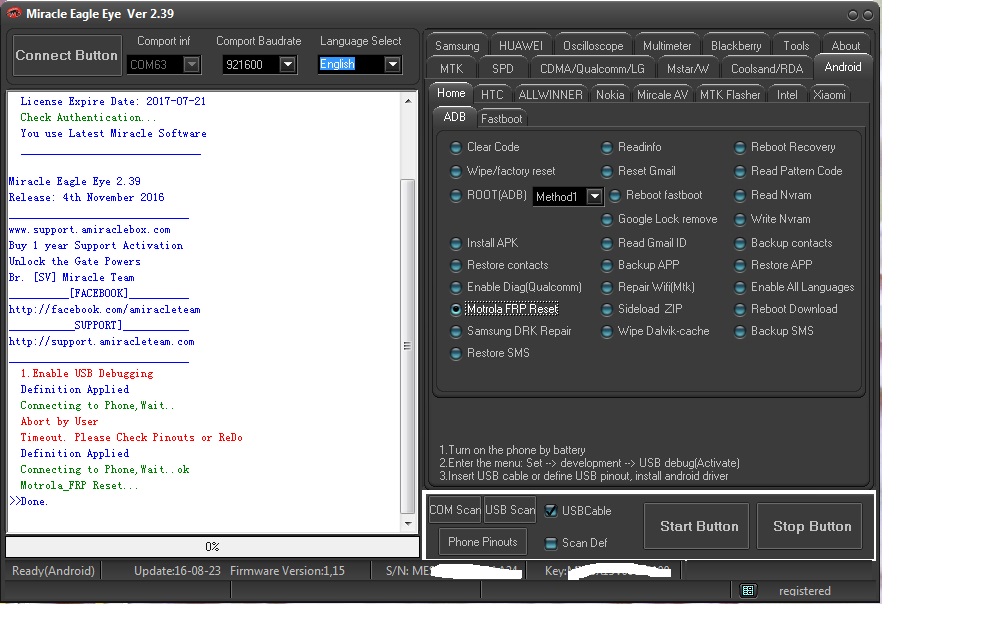Open the CDMA/Qualcomm/LG tab
This screenshot has height=630, width=1008.
coord(591,69)
